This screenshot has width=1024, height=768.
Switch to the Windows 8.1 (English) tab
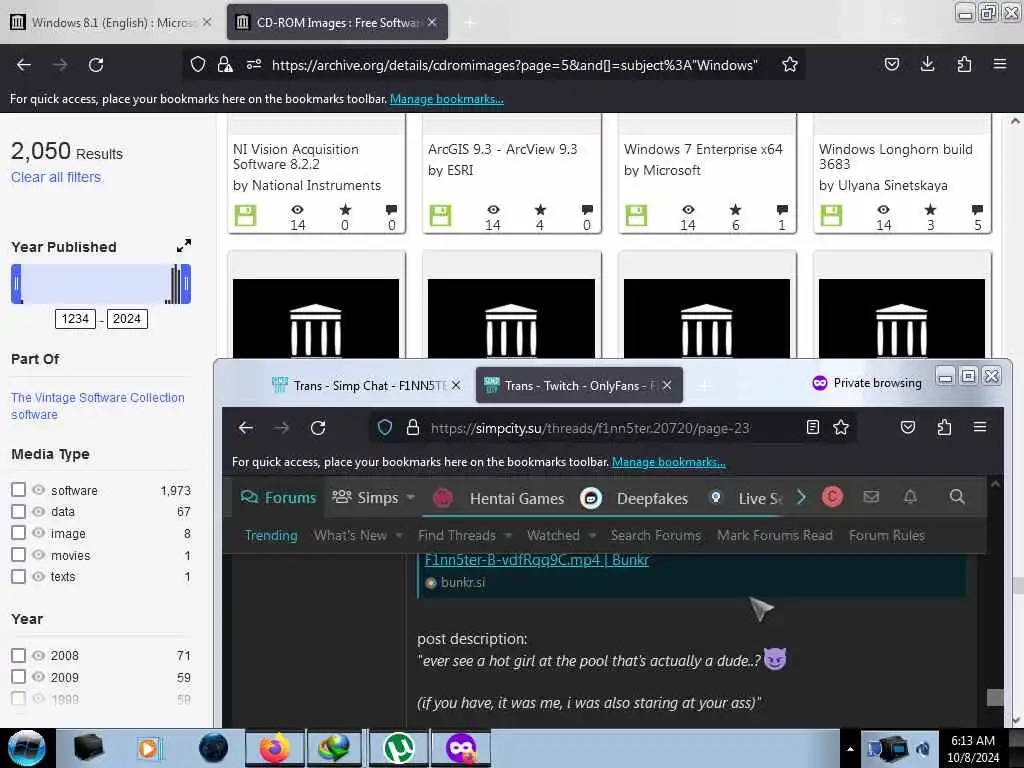110,22
